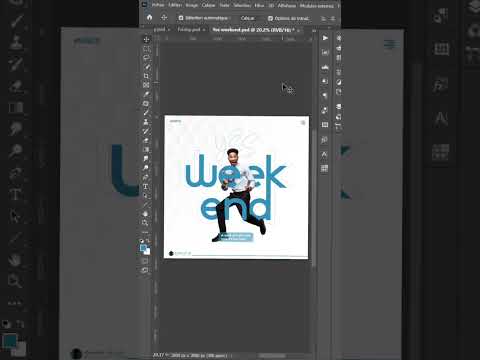The image size is (480, 360).
Task: Open the Image menu
Action: click(x=192, y=5)
